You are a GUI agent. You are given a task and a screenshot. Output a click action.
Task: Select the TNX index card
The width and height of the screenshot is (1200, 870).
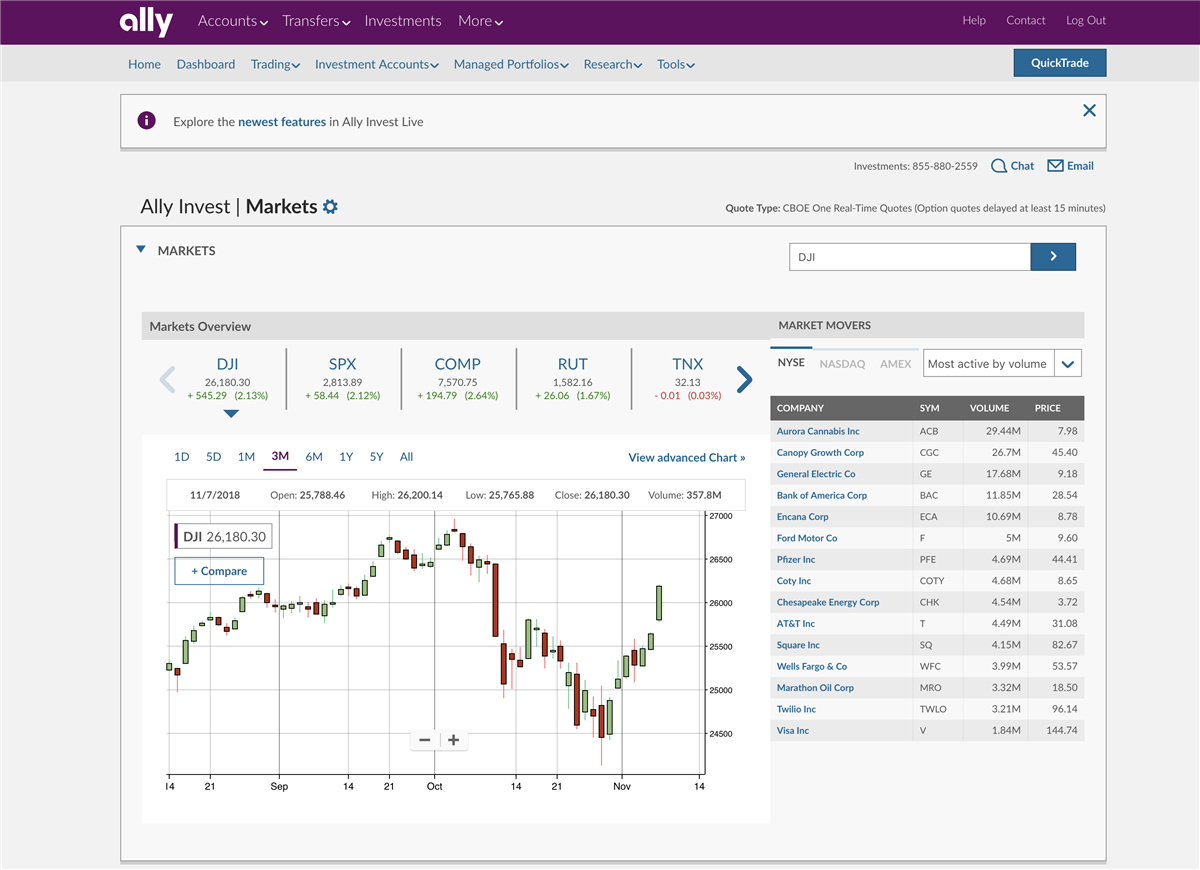pos(688,379)
